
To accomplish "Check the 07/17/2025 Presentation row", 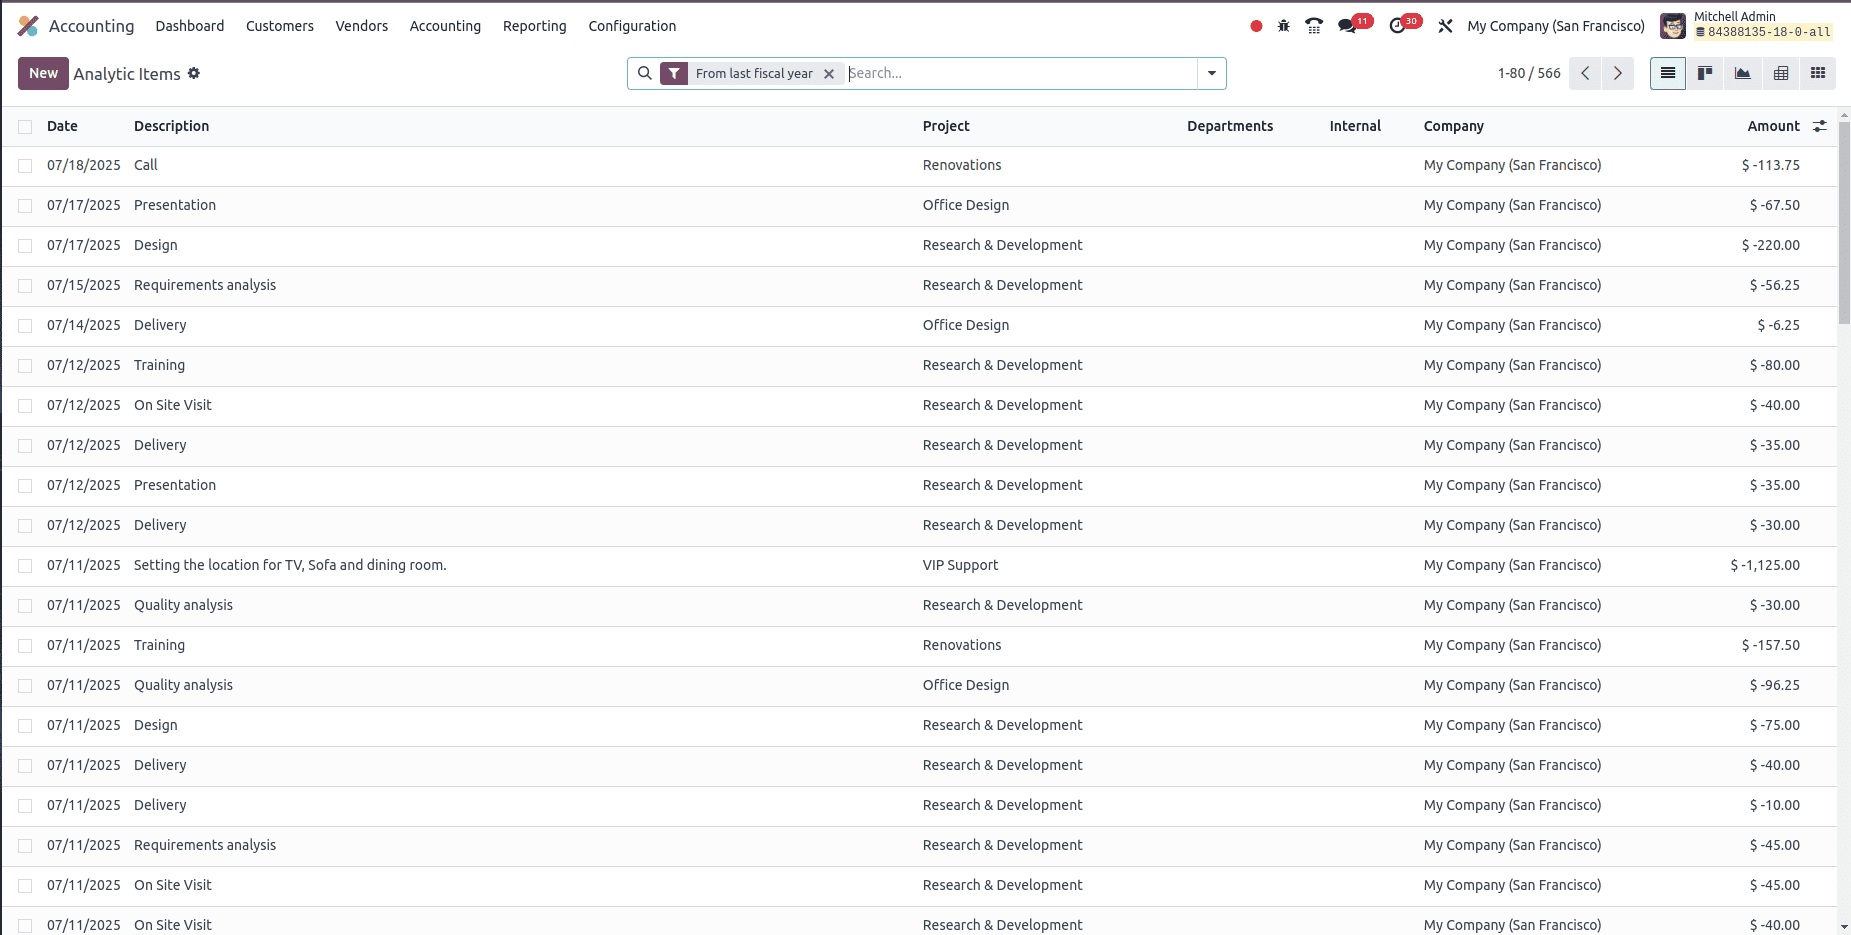I will coord(25,206).
